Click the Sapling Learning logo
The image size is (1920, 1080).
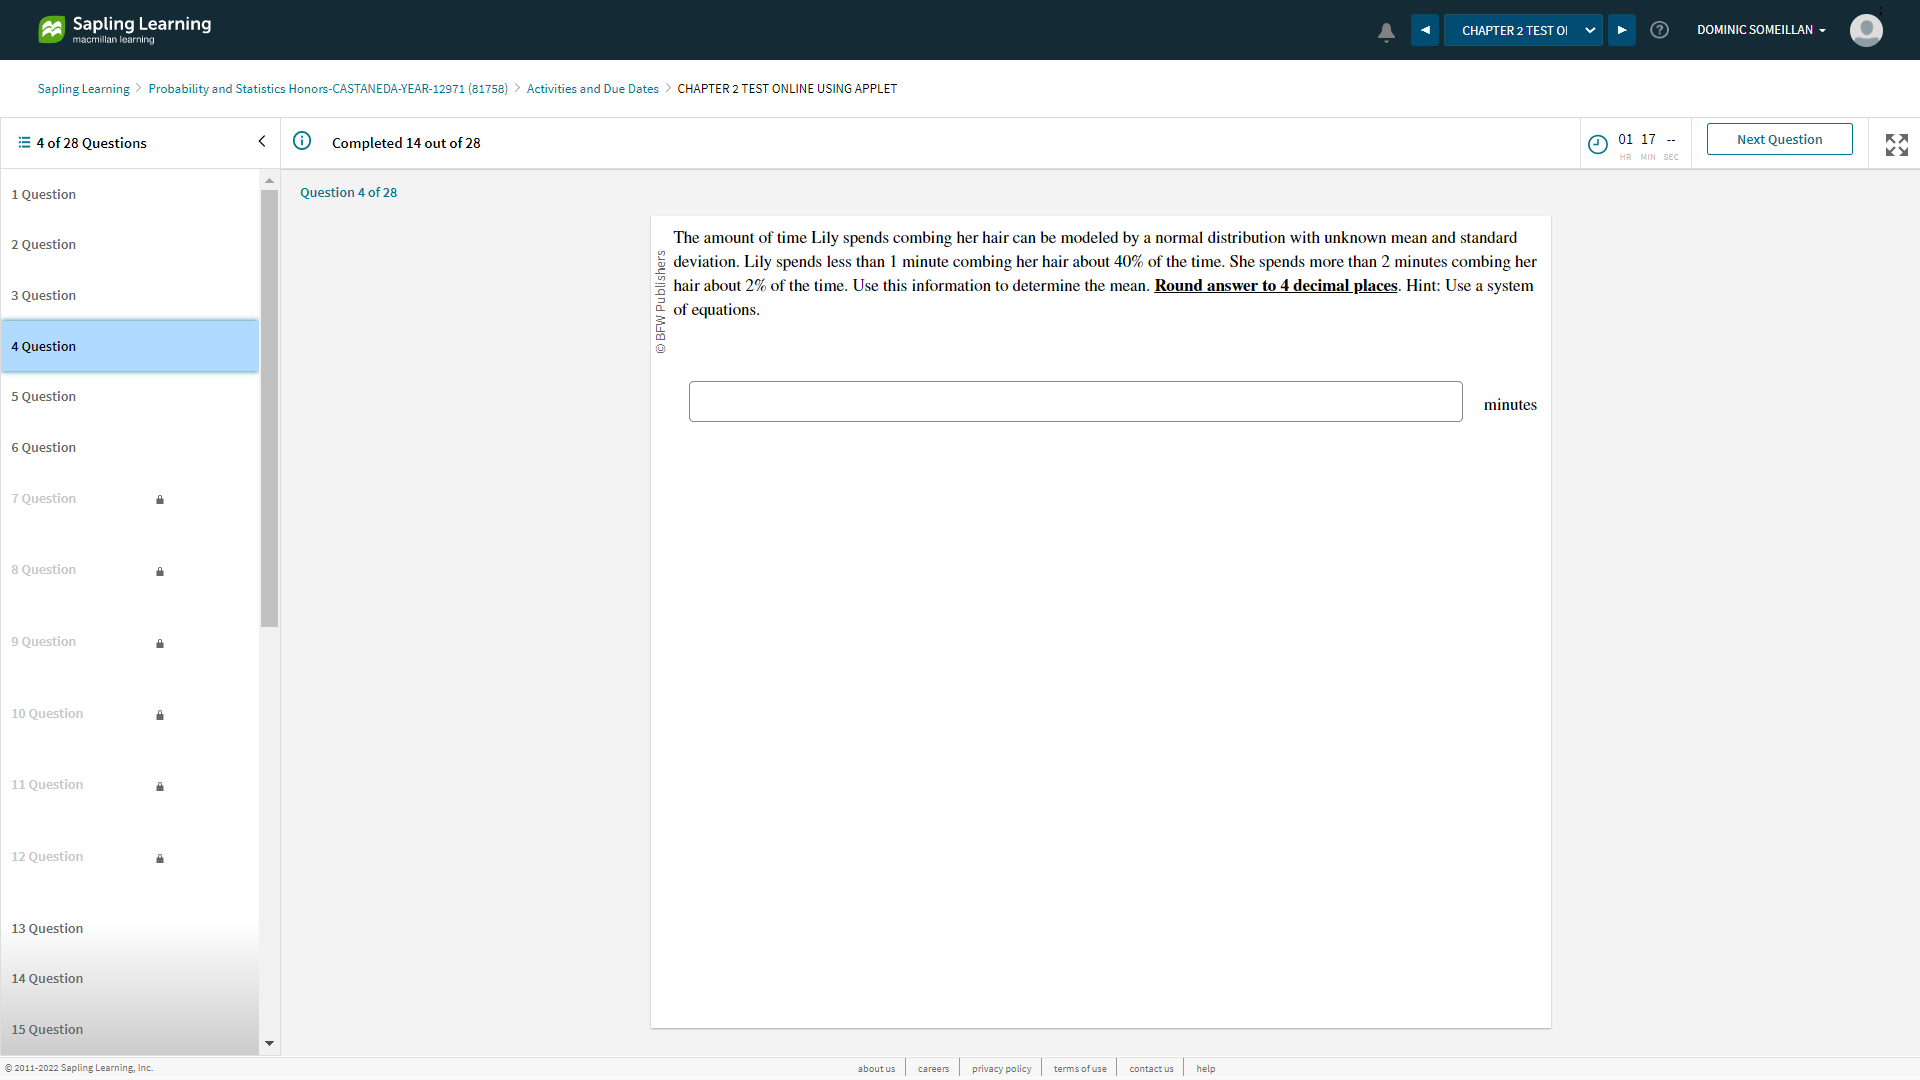pyautogui.click(x=125, y=30)
